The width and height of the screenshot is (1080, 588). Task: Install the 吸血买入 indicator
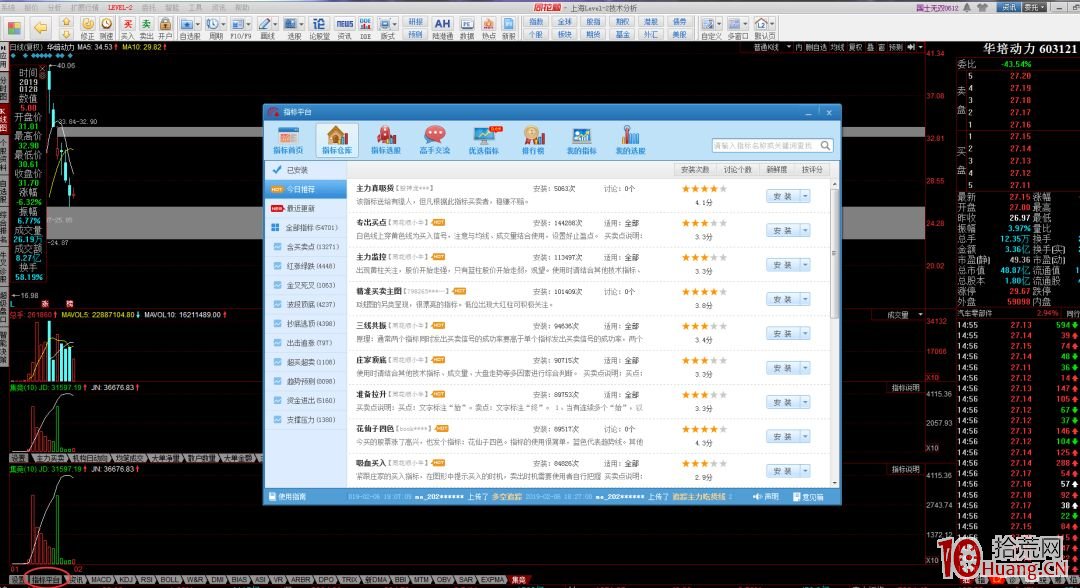point(783,471)
